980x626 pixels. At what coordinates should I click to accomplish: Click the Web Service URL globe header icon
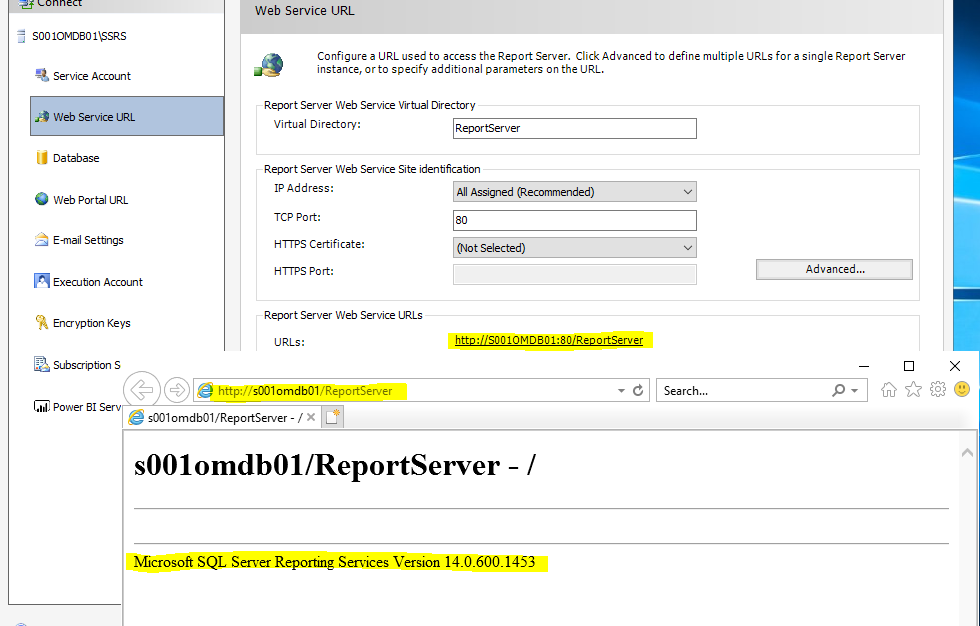click(x=269, y=65)
